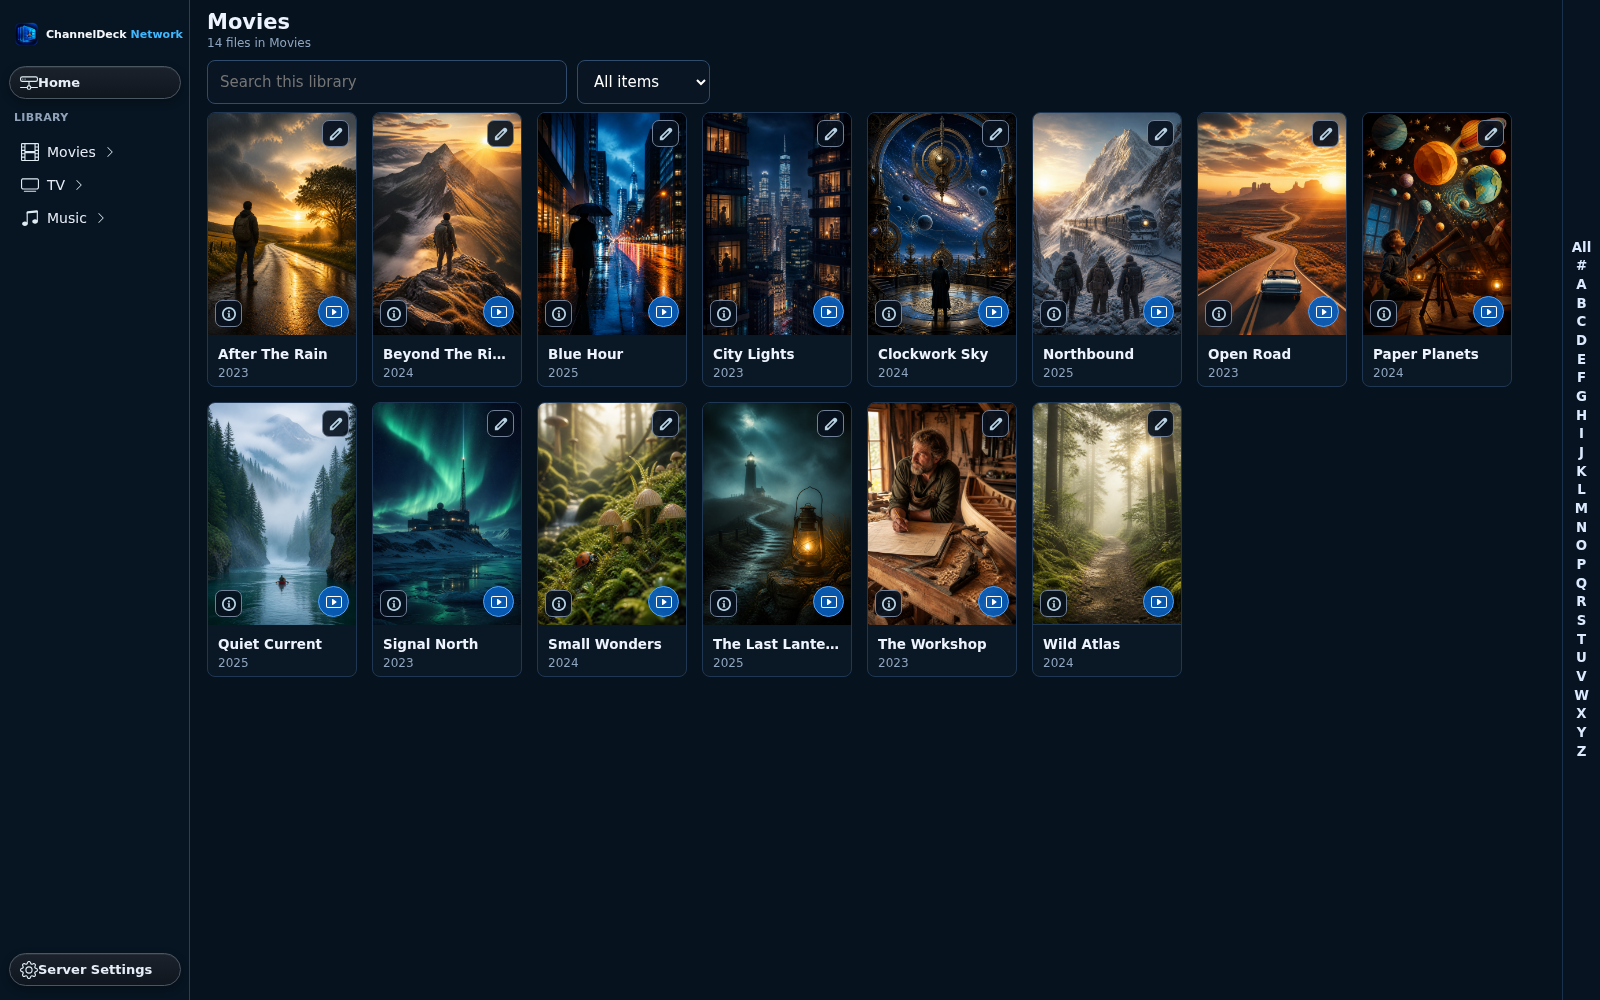Jump to letter W in alphabet index
1600x1000 pixels.
pos(1581,695)
